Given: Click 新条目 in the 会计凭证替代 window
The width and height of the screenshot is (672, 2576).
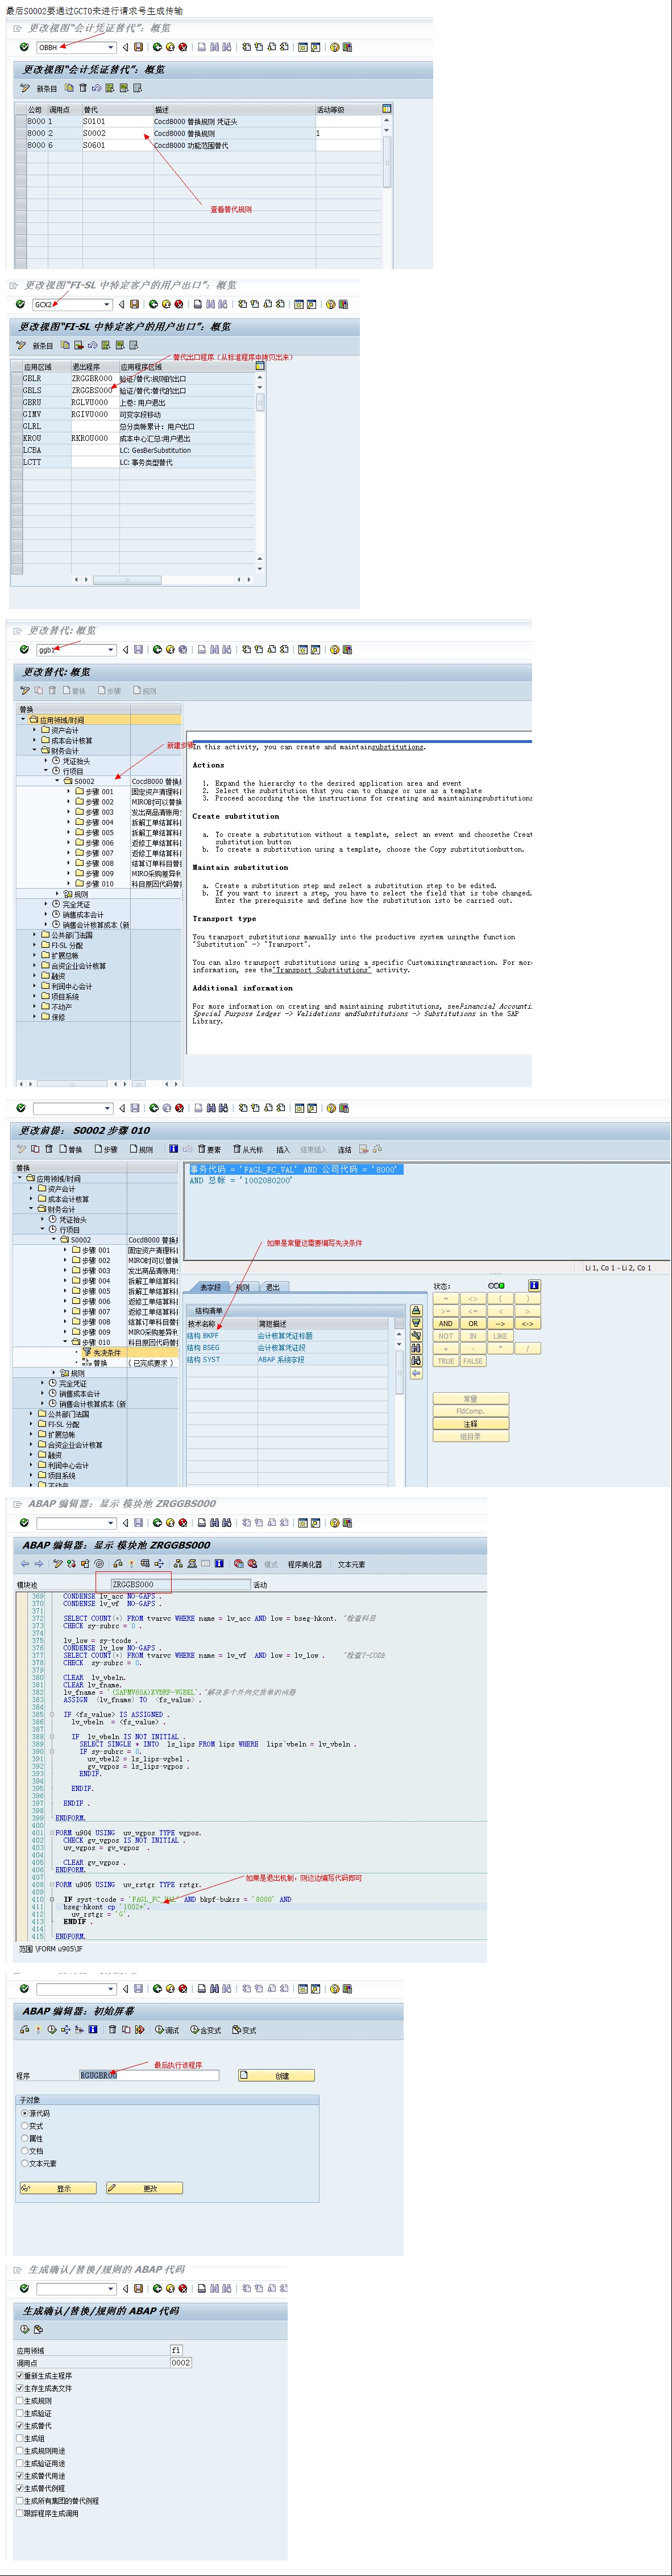Looking at the screenshot, I should click(47, 88).
